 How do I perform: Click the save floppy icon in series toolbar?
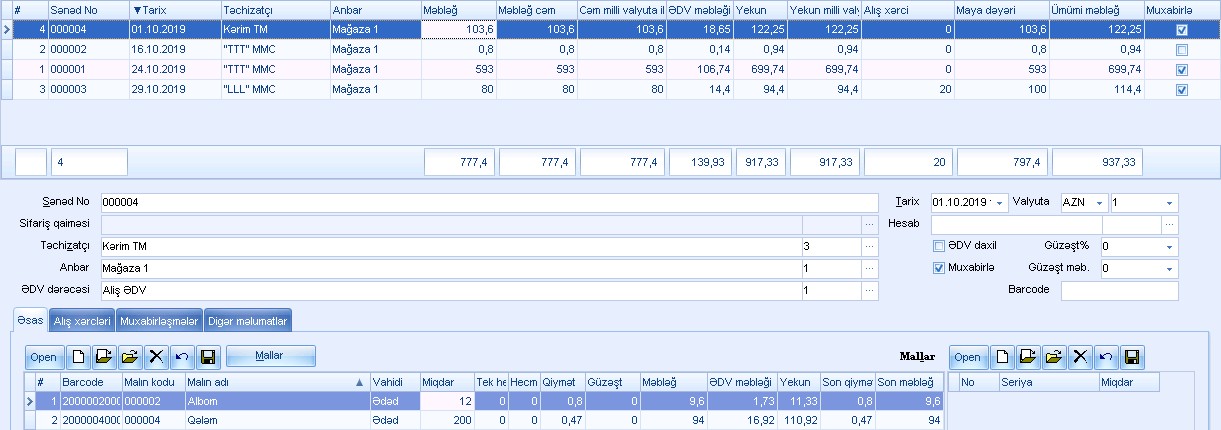point(1132,356)
